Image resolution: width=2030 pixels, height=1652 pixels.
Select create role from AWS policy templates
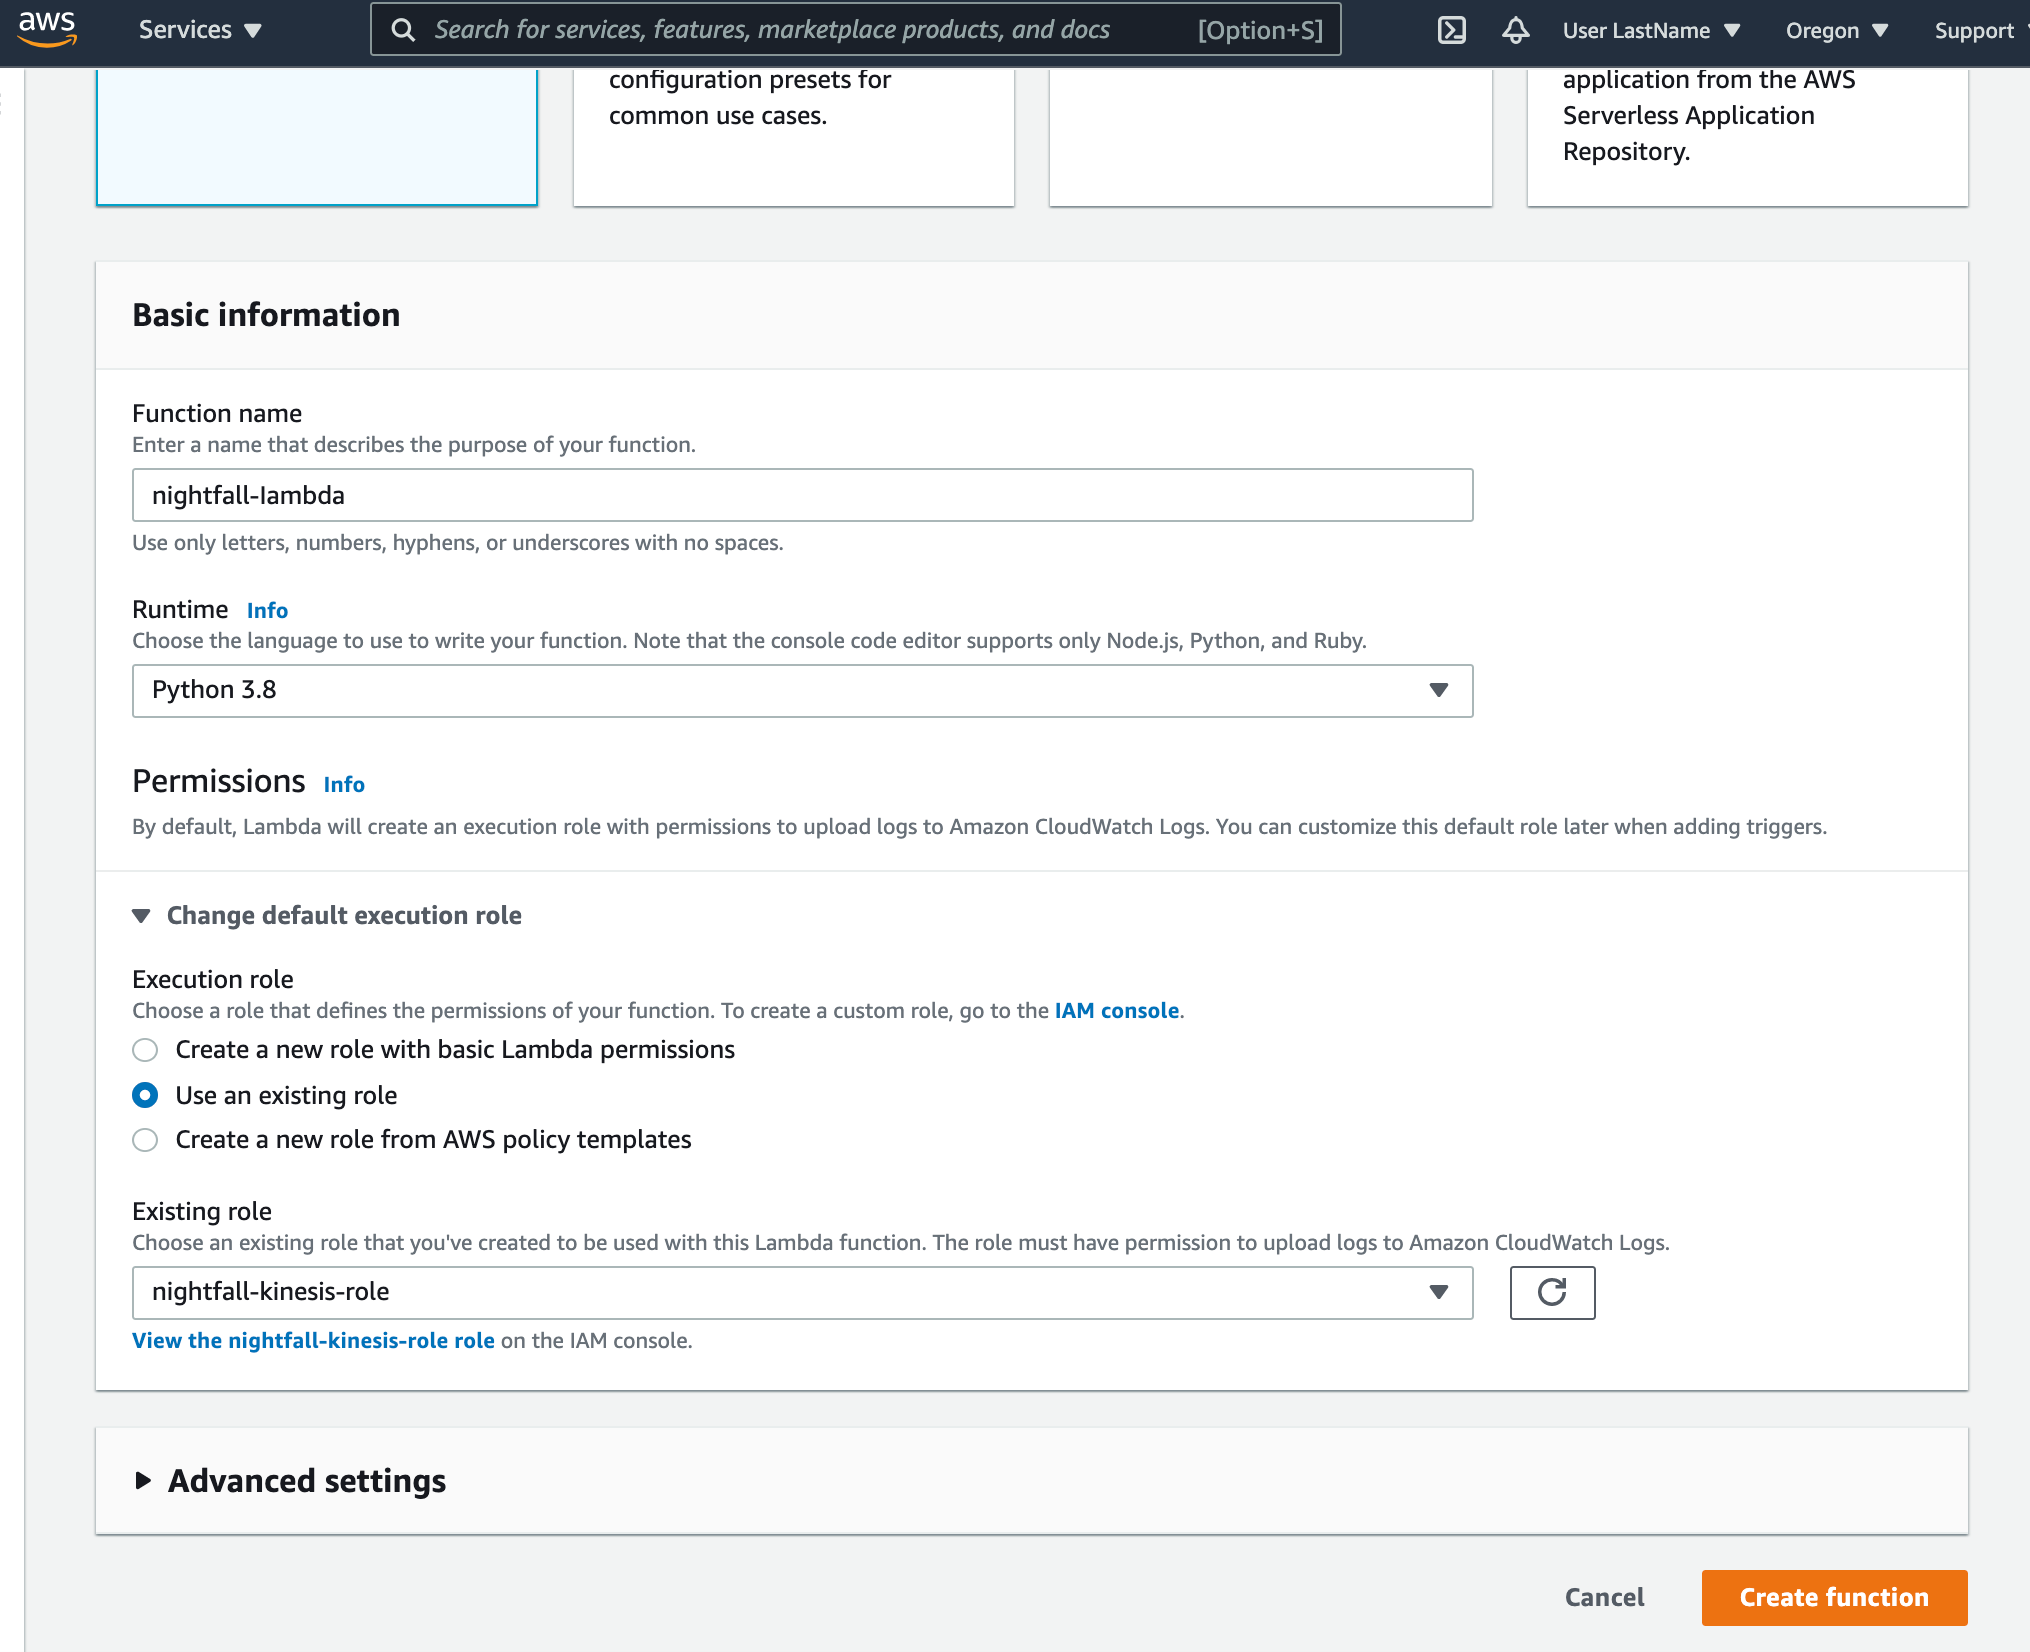click(145, 1140)
